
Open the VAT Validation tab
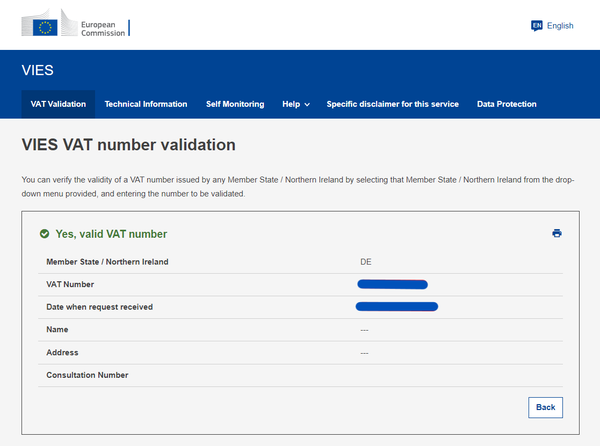tap(58, 104)
